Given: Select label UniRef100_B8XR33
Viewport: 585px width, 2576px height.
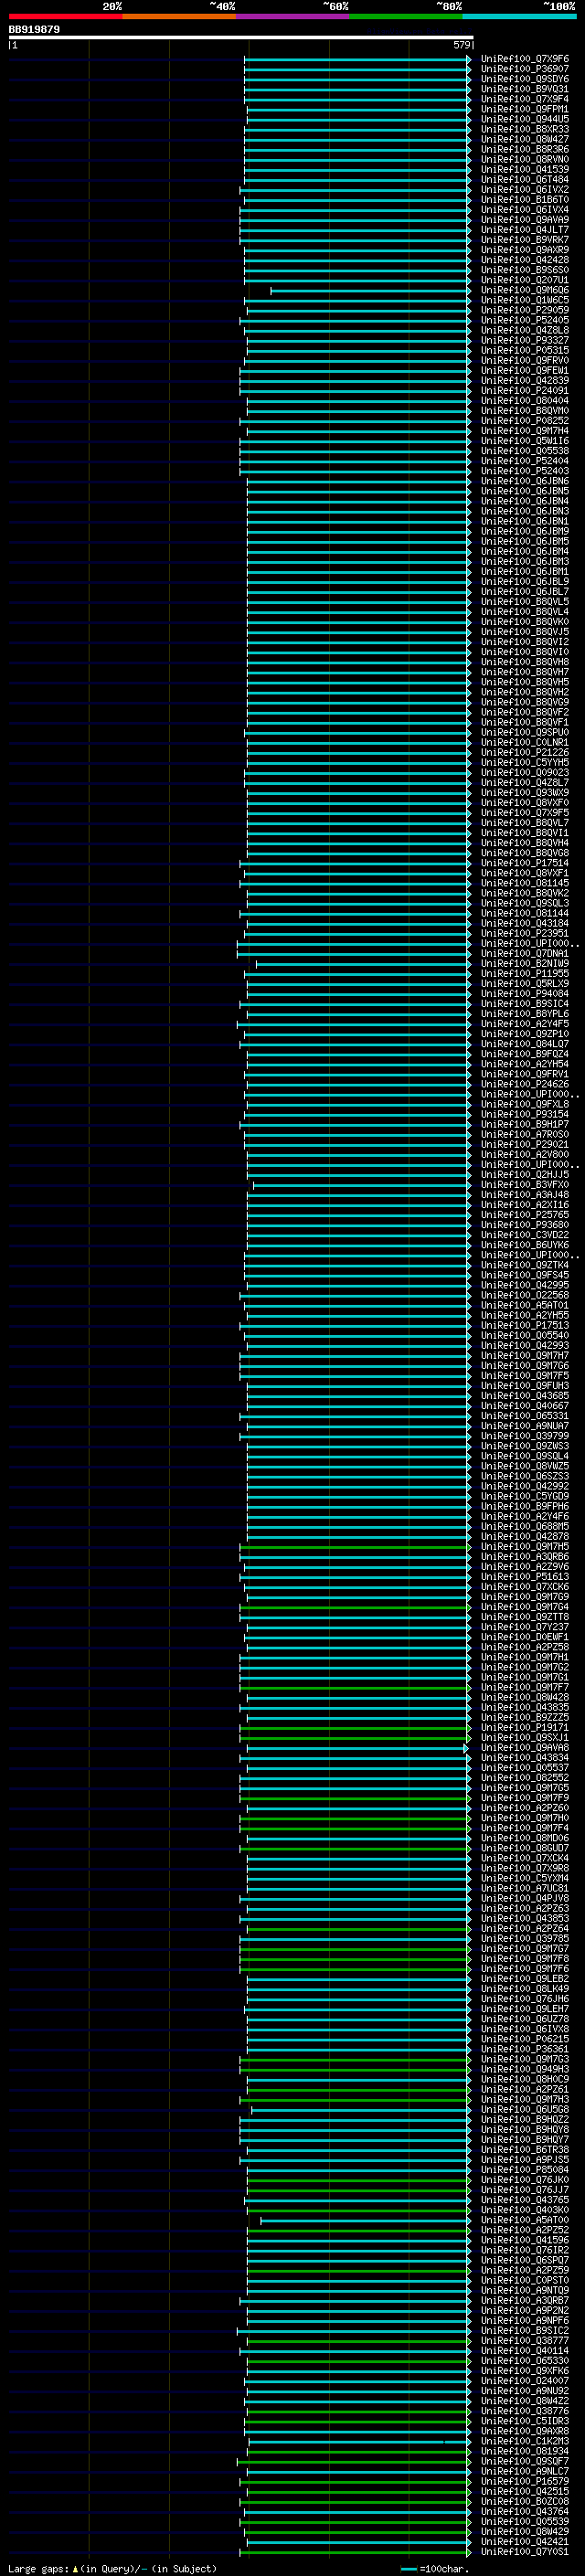Looking at the screenshot, I should (524, 129).
